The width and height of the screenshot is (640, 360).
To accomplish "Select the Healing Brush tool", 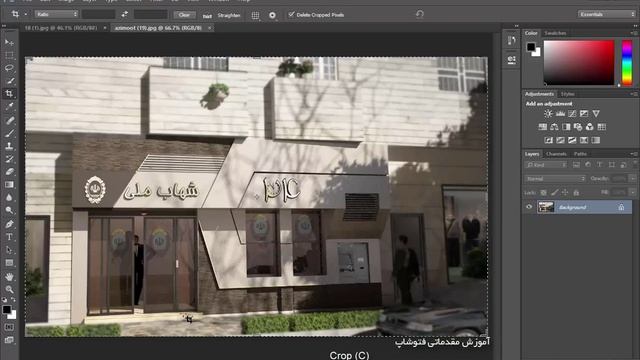I will tap(9, 120).
